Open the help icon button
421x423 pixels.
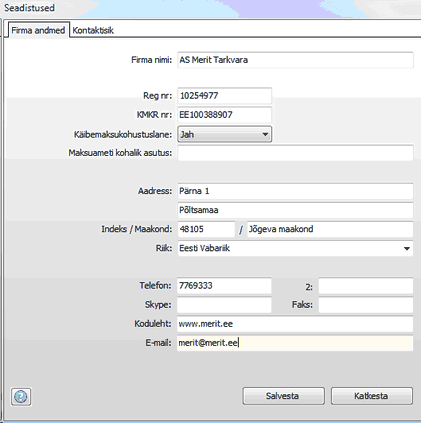(21, 396)
